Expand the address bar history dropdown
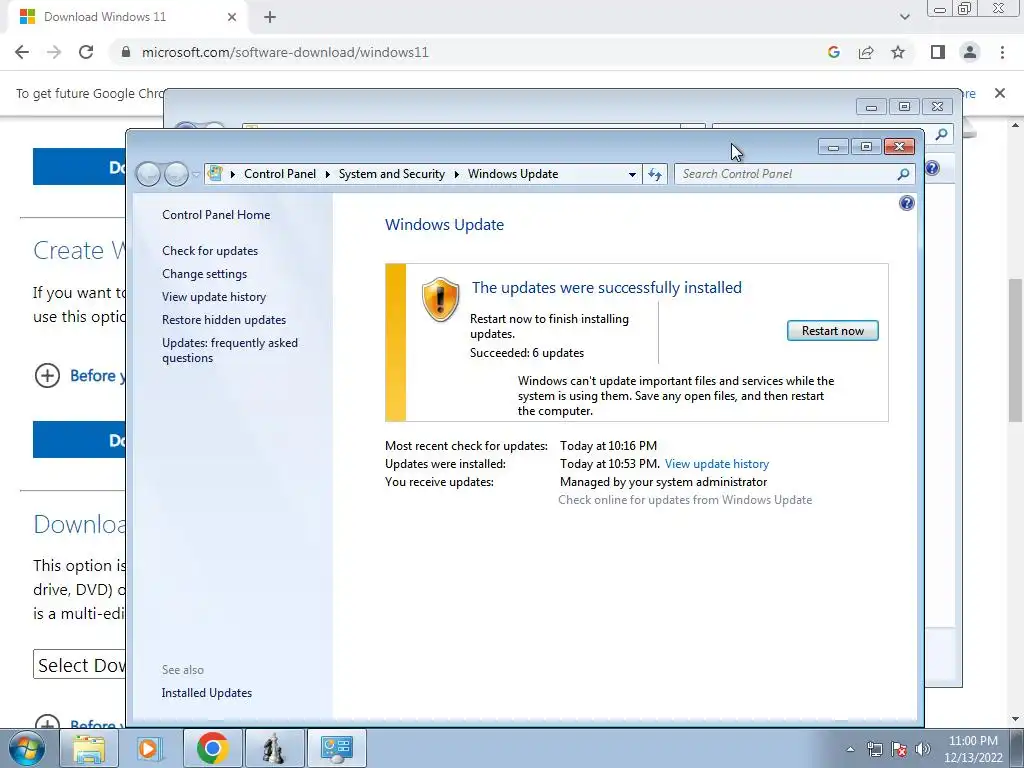This screenshot has width=1024, height=768. [632, 174]
